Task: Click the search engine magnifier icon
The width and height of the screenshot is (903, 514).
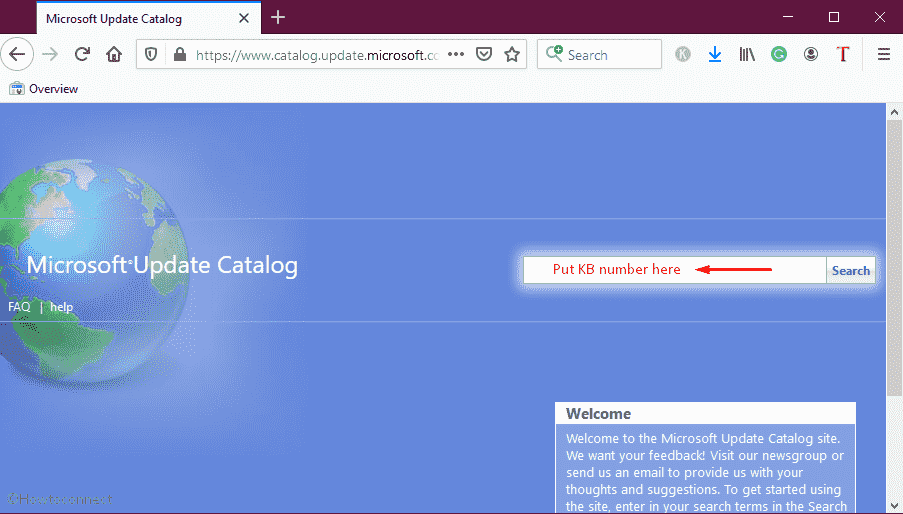Action: pos(554,54)
